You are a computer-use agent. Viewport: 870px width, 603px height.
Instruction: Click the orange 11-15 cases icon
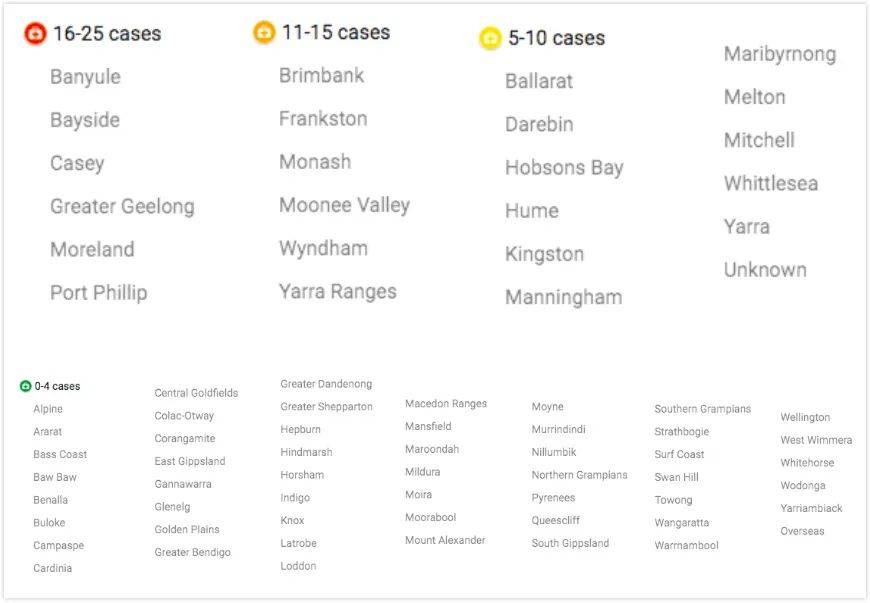tap(264, 32)
